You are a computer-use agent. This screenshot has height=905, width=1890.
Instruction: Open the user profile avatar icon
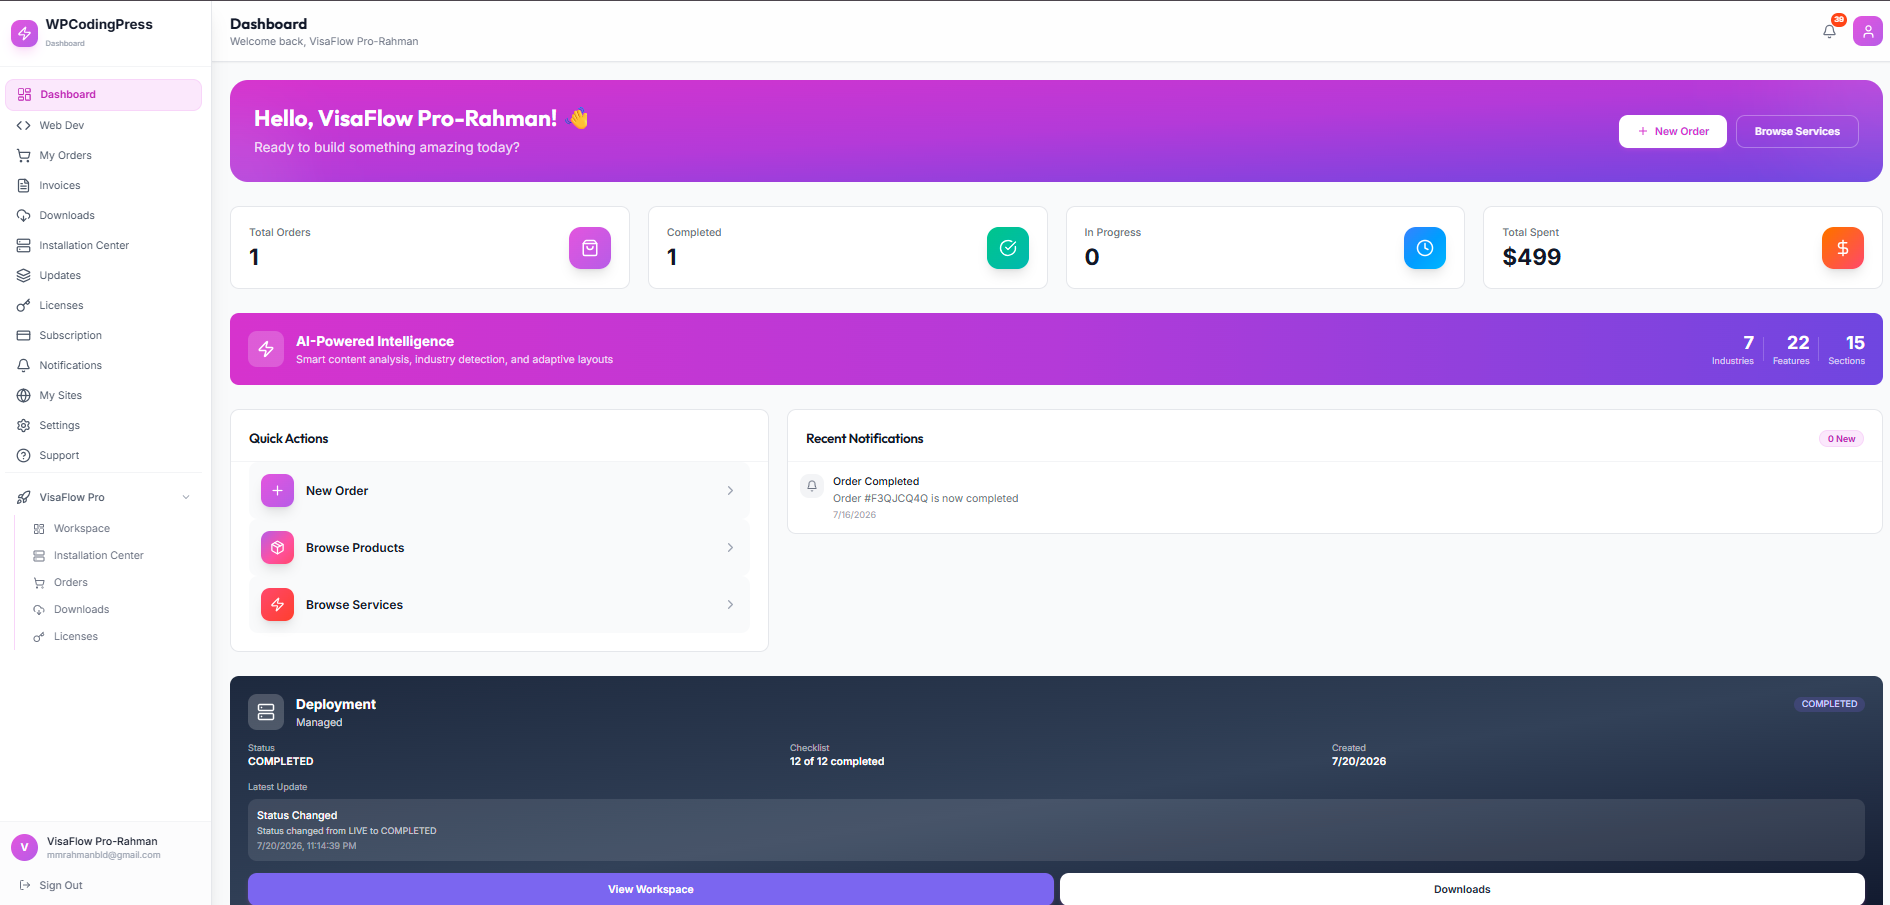[x=1867, y=31]
